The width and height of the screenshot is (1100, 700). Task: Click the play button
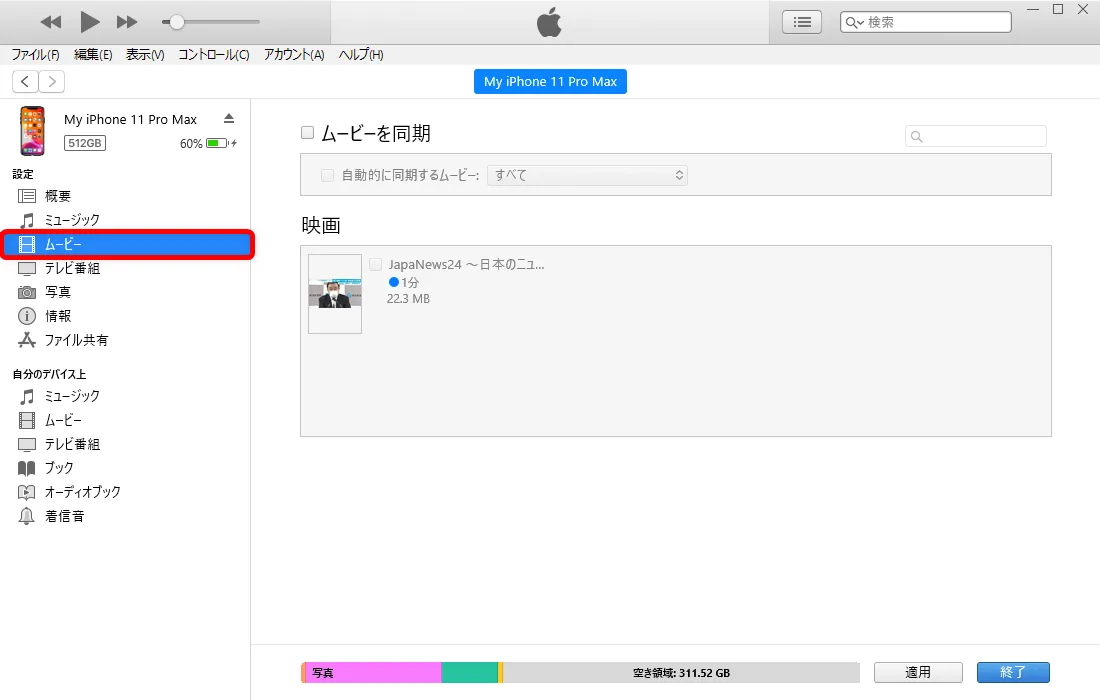(89, 22)
